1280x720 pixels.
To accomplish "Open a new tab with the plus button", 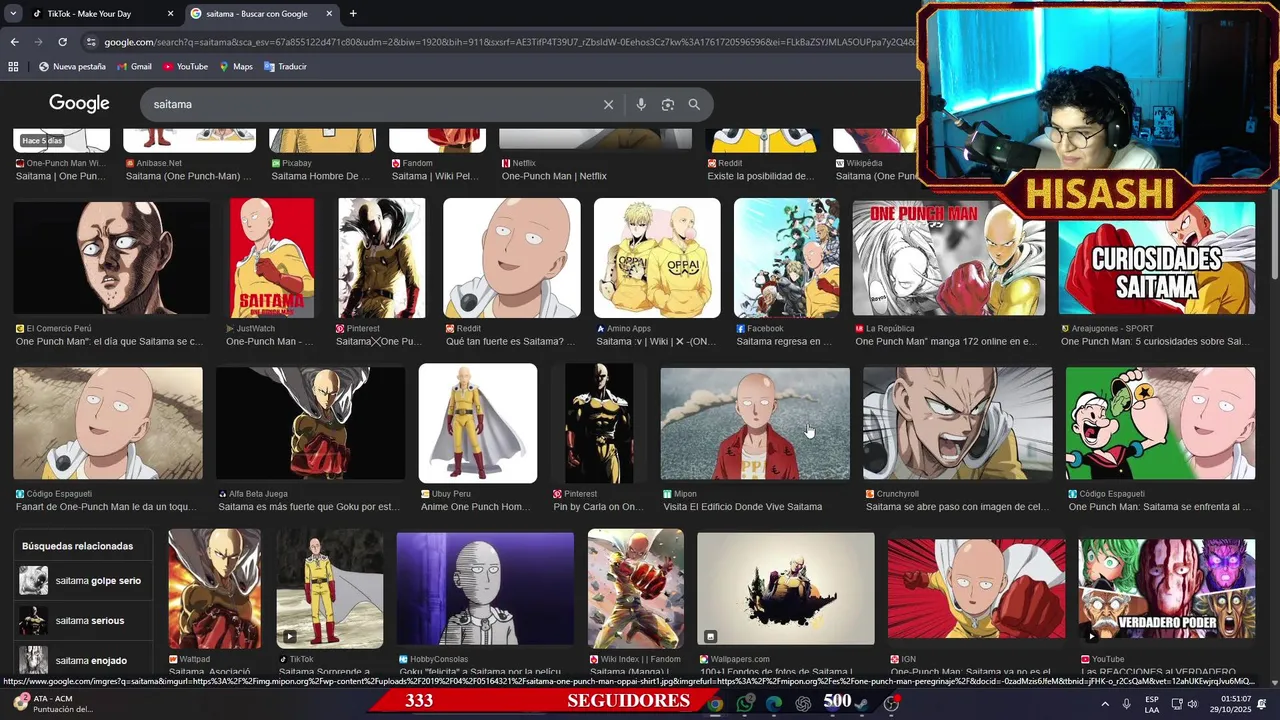I will [353, 14].
